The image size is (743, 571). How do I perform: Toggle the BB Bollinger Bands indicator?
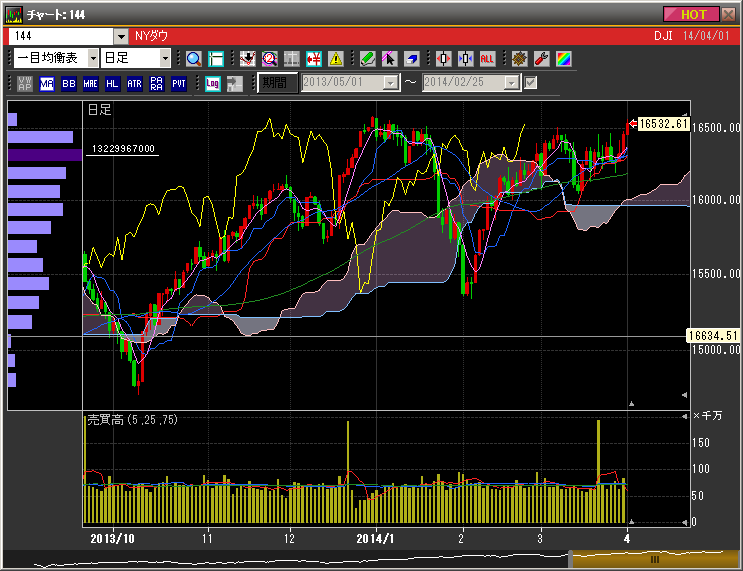coord(69,83)
